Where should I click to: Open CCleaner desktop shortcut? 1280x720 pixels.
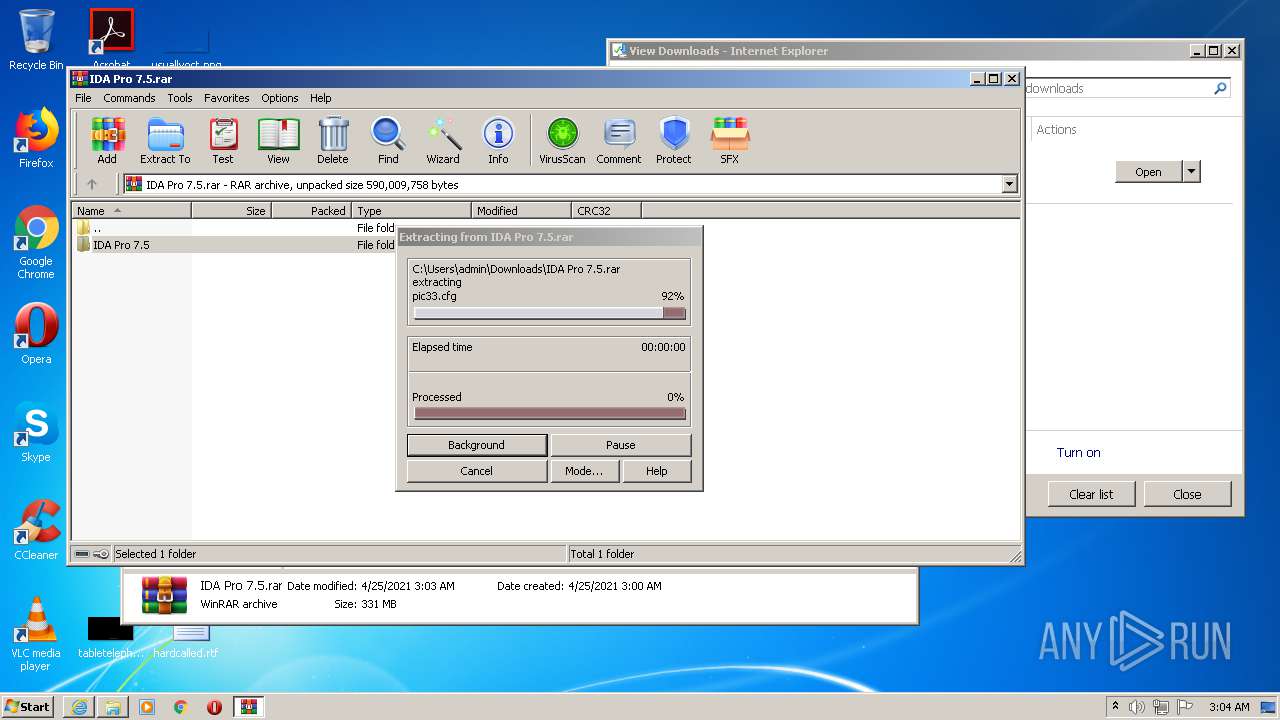coord(36,530)
